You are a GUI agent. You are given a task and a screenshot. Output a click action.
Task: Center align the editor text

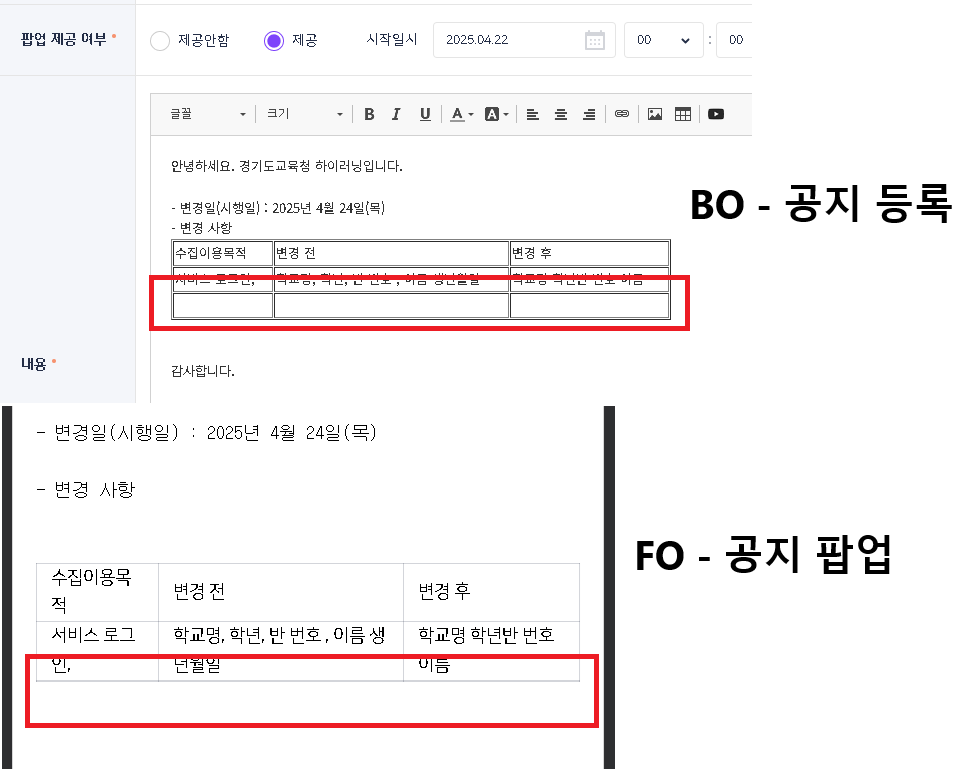tap(561, 114)
